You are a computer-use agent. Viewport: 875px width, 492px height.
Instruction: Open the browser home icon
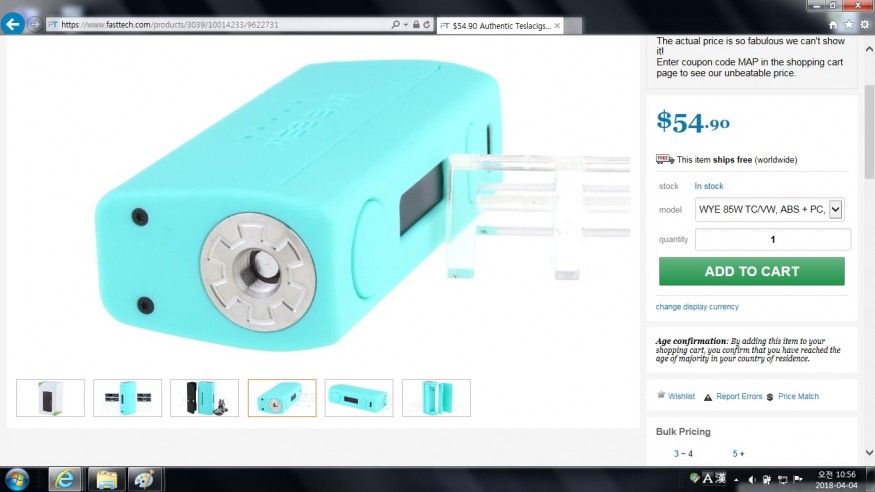833,25
